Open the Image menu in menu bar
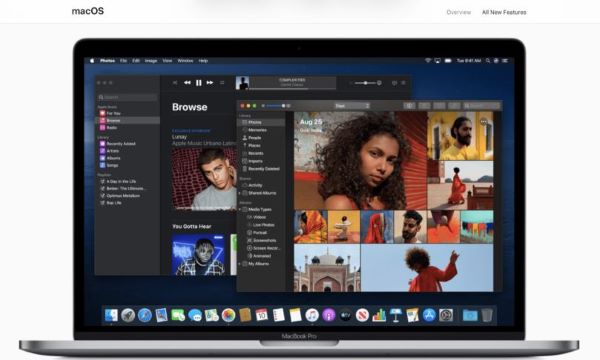 click(x=151, y=61)
